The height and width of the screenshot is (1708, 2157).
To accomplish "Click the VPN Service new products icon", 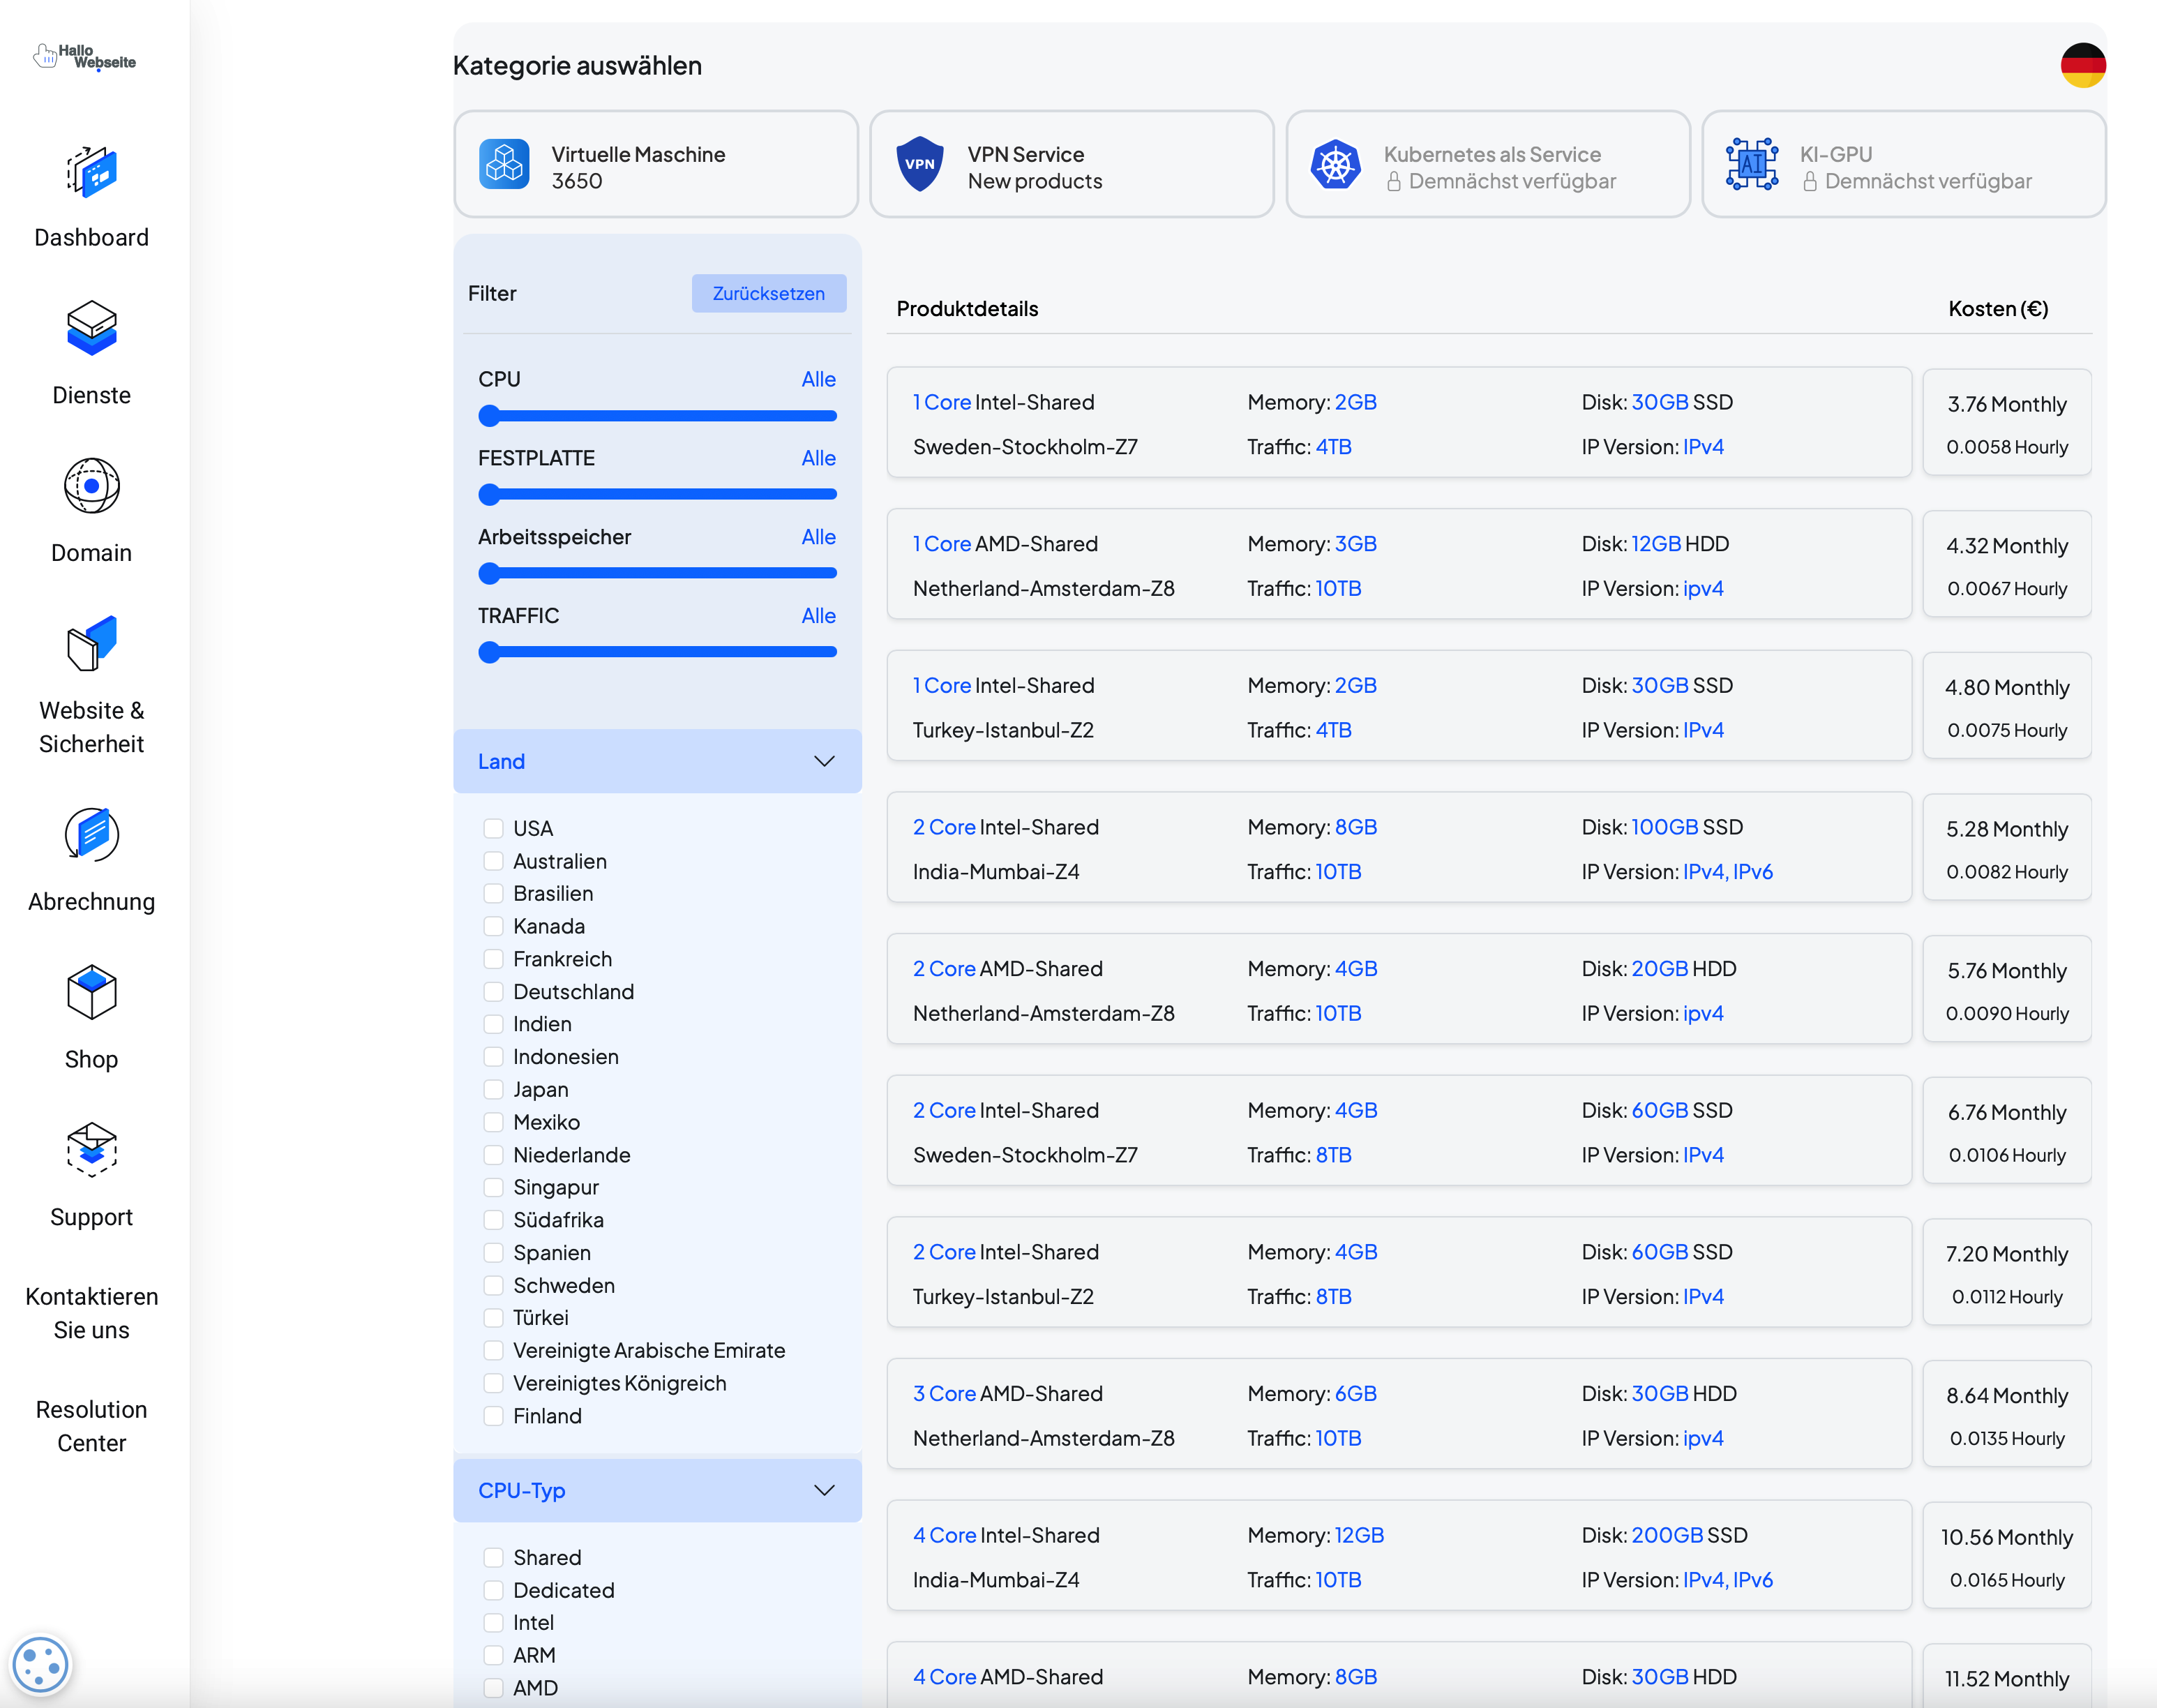I will click(x=923, y=167).
